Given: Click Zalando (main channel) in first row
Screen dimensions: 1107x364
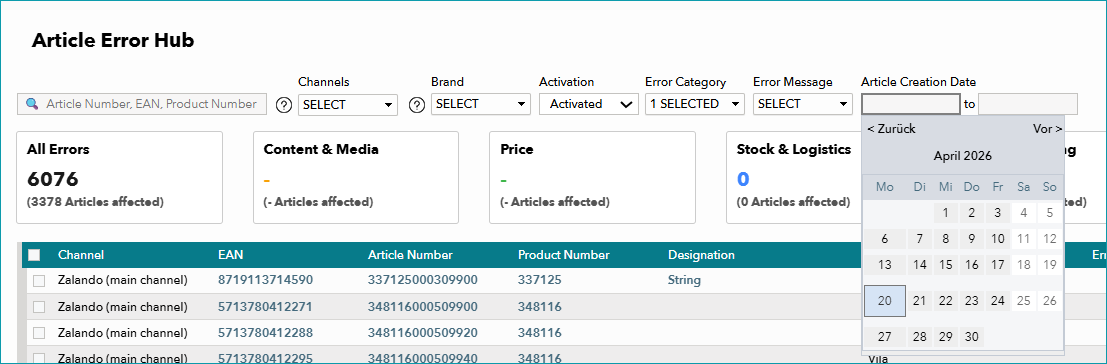Looking at the screenshot, I should 123,280.
